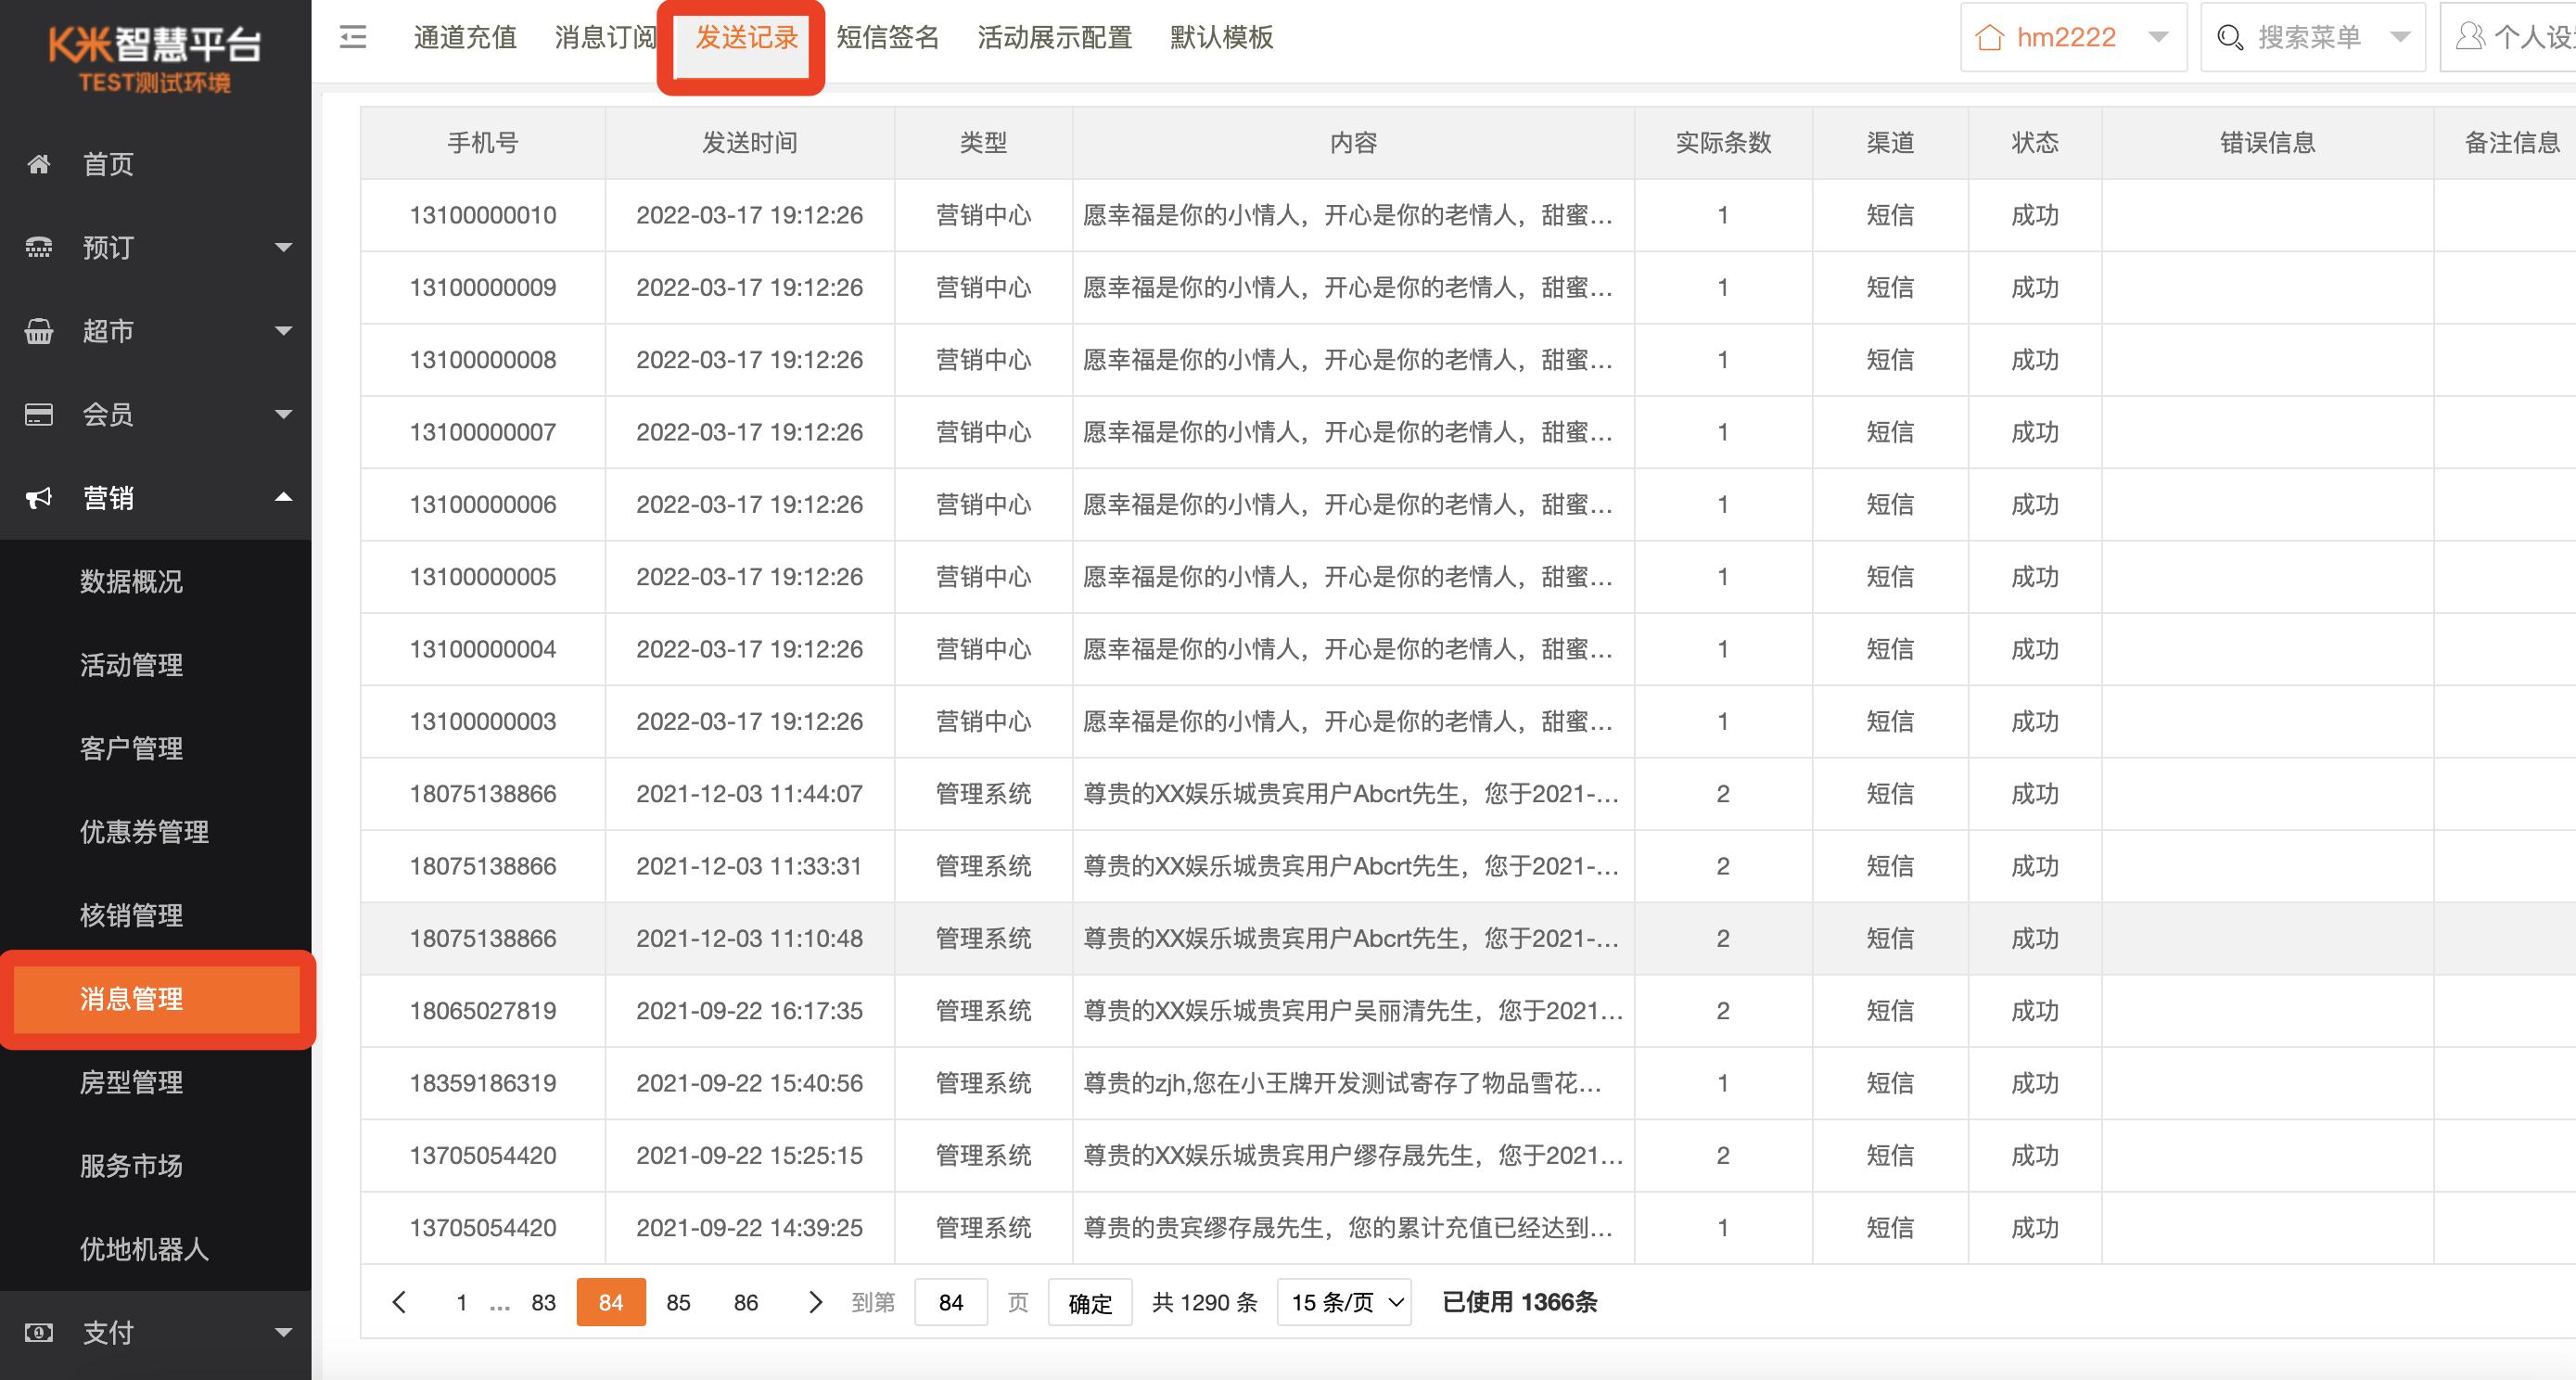Switch to the 通道充值 tab
2576x1380 pixels.
(x=465, y=38)
